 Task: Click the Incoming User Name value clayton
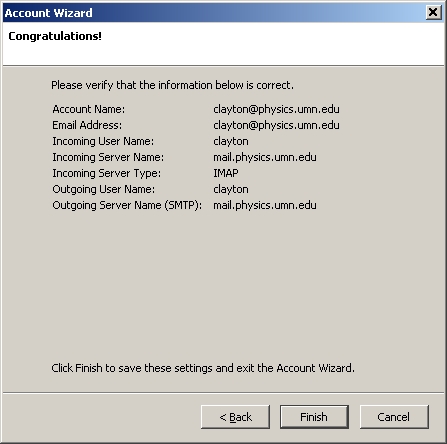pyautogui.click(x=231, y=141)
